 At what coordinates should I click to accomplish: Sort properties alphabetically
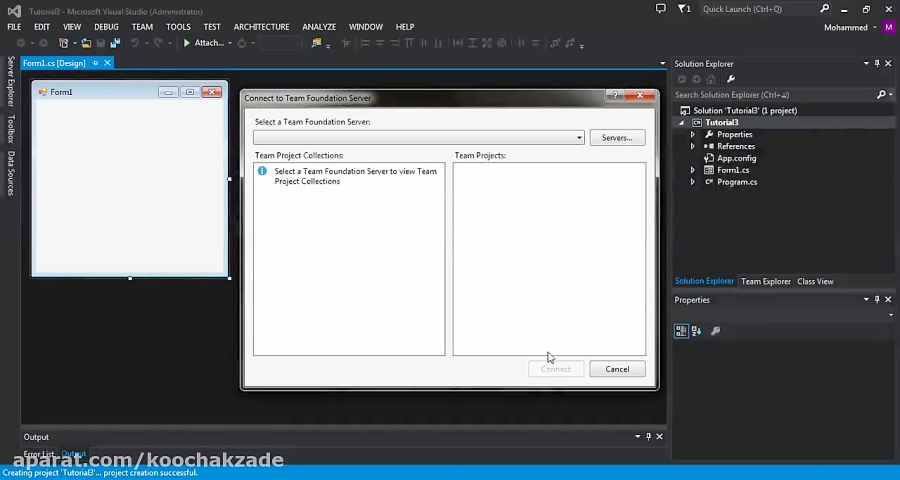coord(697,331)
